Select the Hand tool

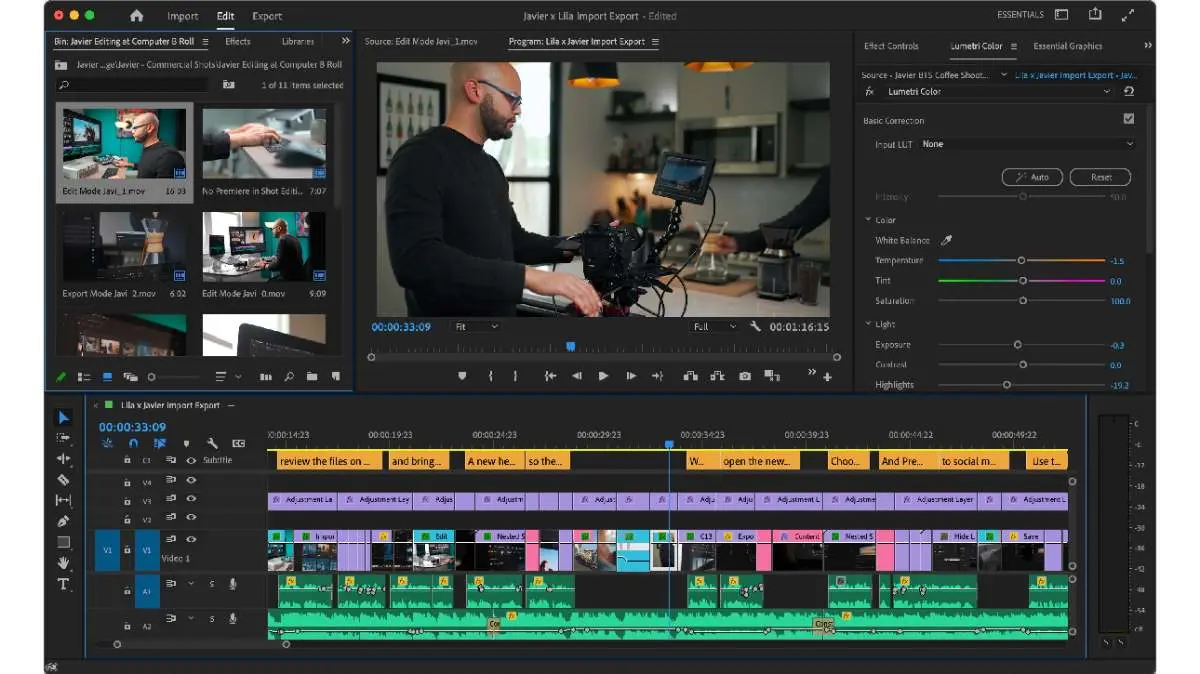click(64, 563)
